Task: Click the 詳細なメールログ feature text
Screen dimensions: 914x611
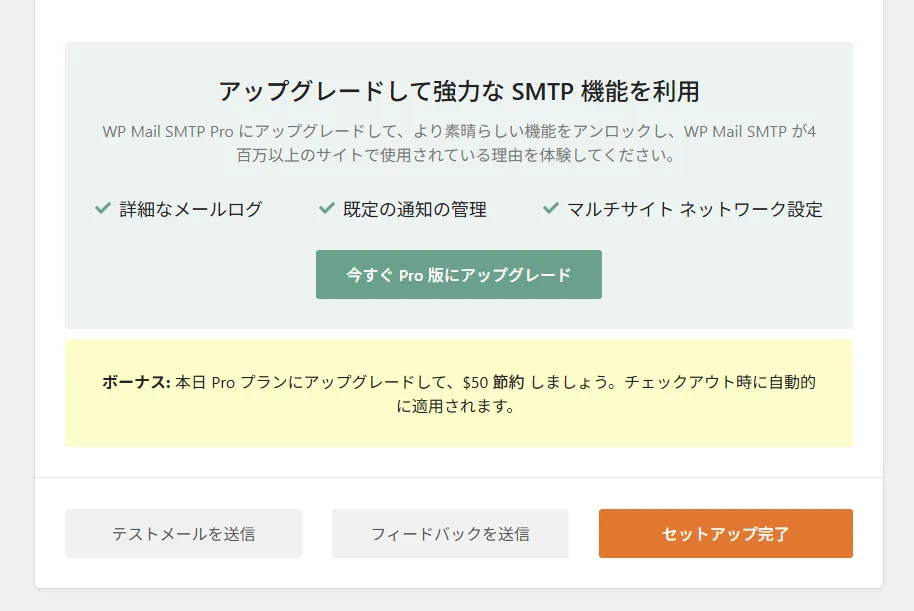Action: (x=191, y=209)
